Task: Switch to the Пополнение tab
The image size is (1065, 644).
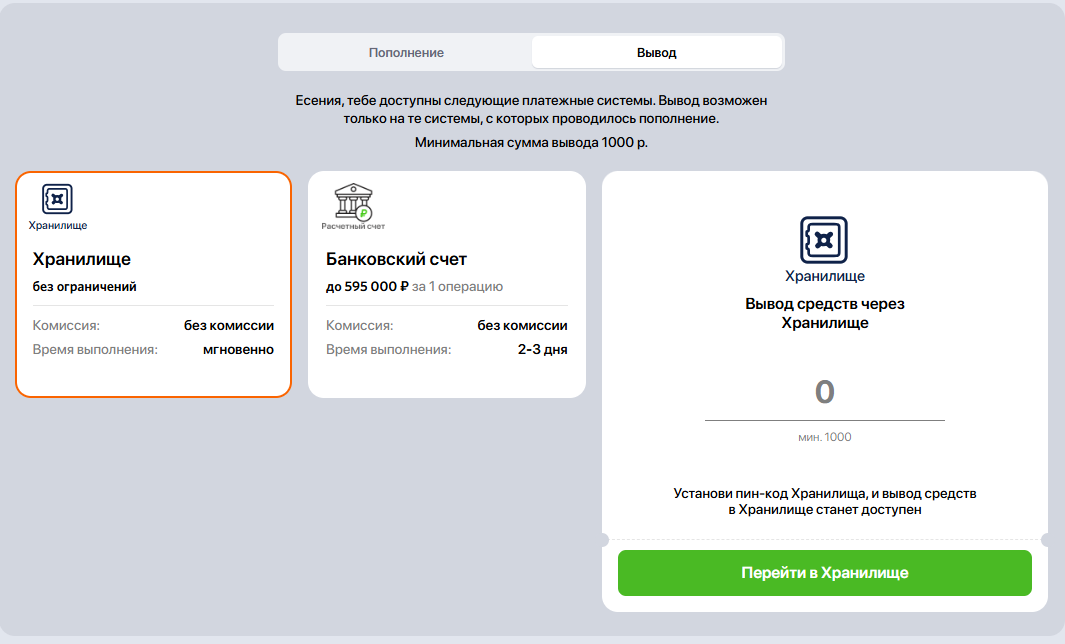Action: pos(406,52)
